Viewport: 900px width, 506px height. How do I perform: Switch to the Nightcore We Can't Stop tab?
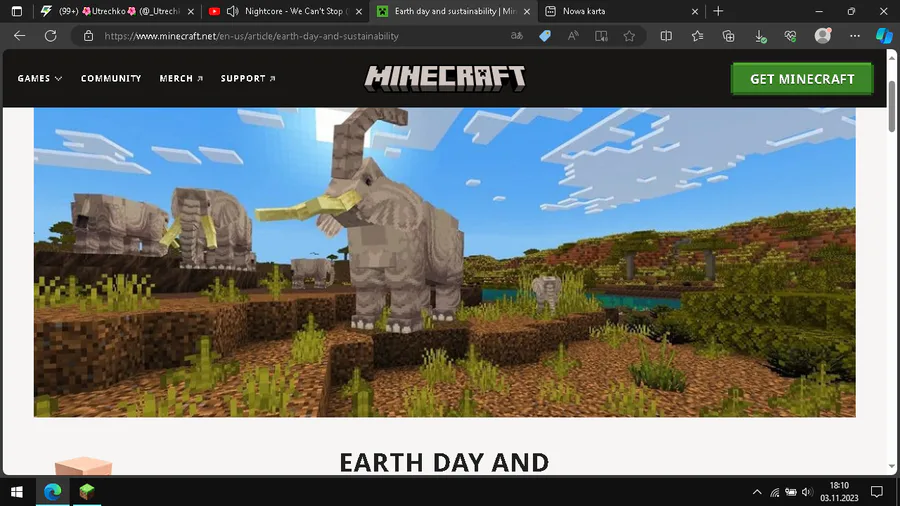(286, 11)
